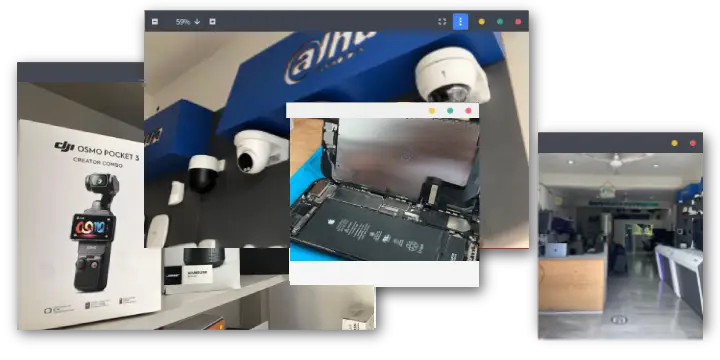Select the 59% zoom level readout
Image resolution: width=720 pixels, height=360 pixels.
pyautogui.click(x=183, y=22)
